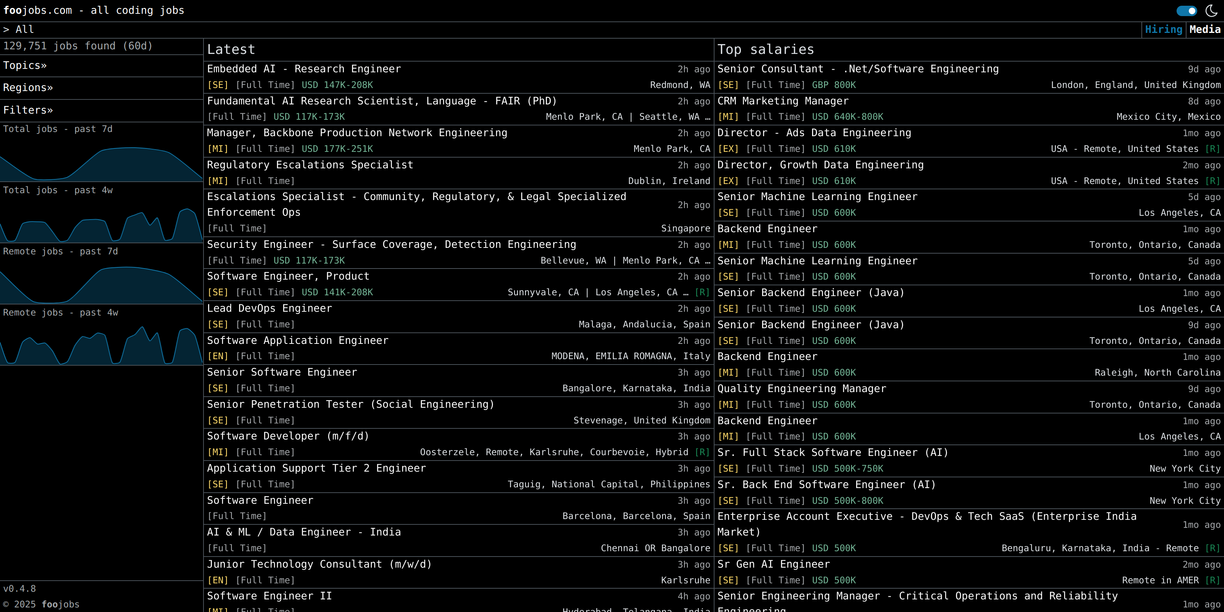Expand the Regions» section
The width and height of the screenshot is (1224, 612).
pos(28,88)
